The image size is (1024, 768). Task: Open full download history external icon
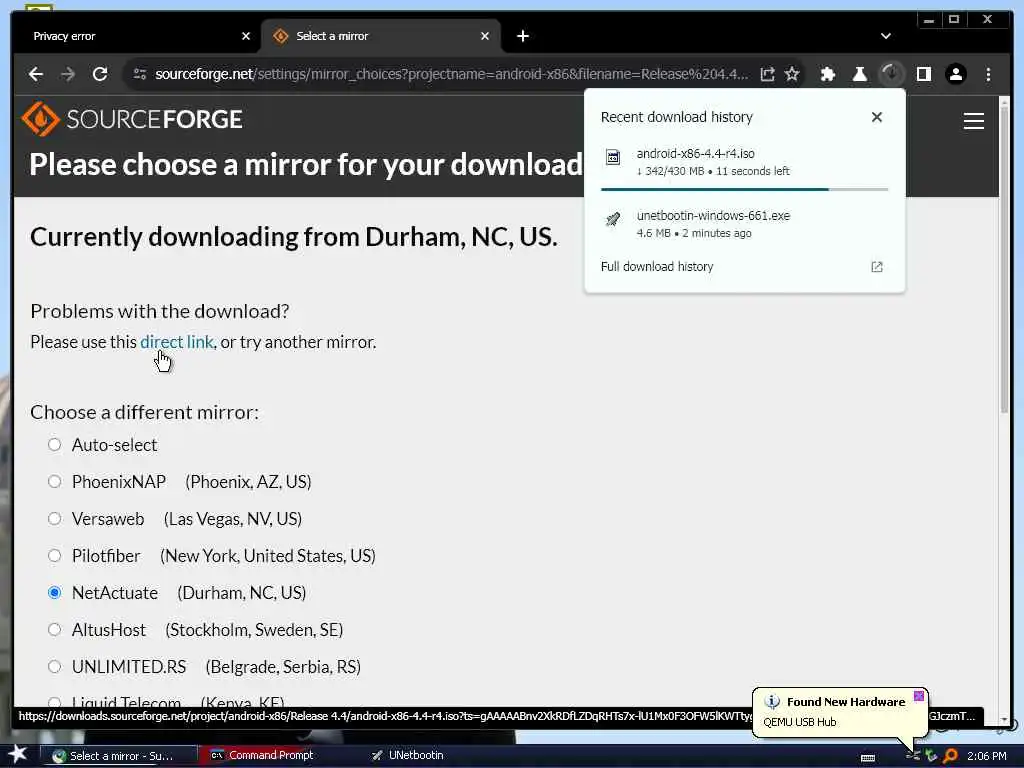coord(877,267)
